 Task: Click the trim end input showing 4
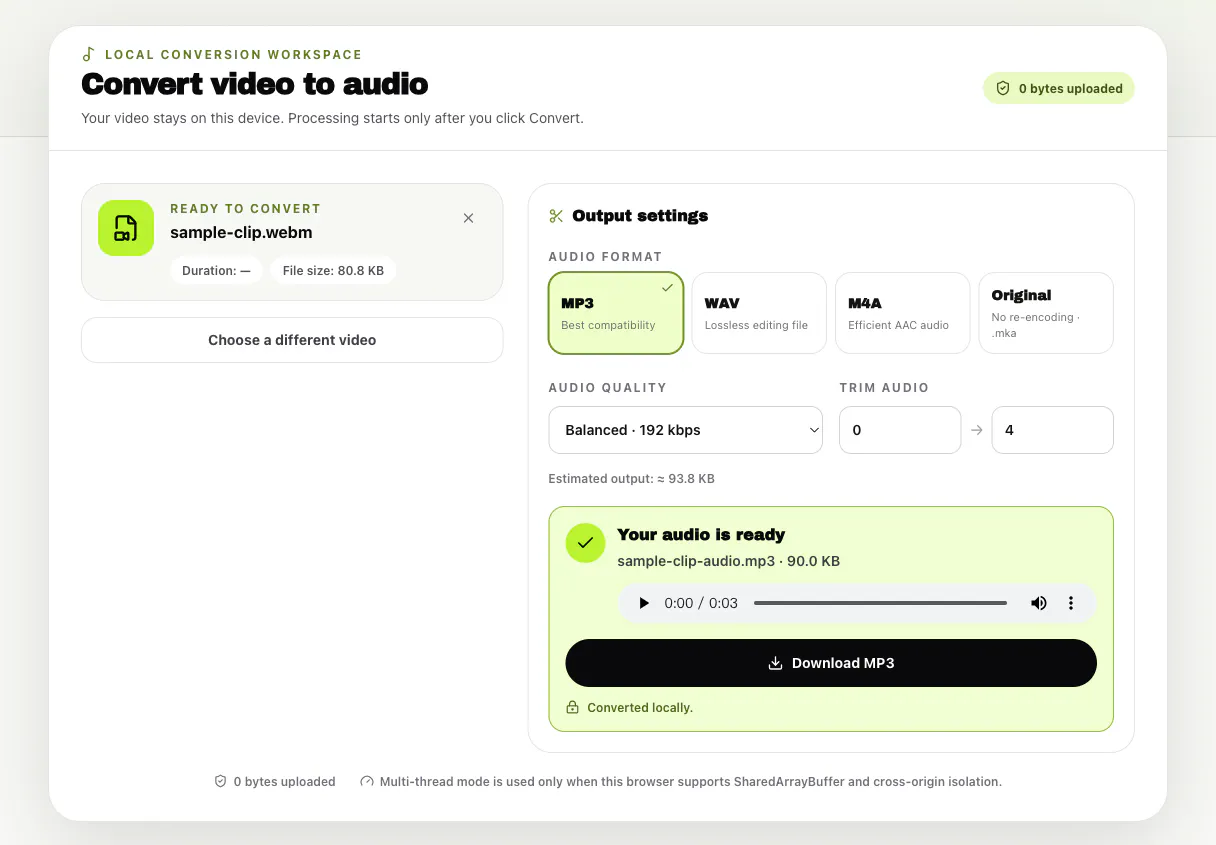pos(1052,430)
